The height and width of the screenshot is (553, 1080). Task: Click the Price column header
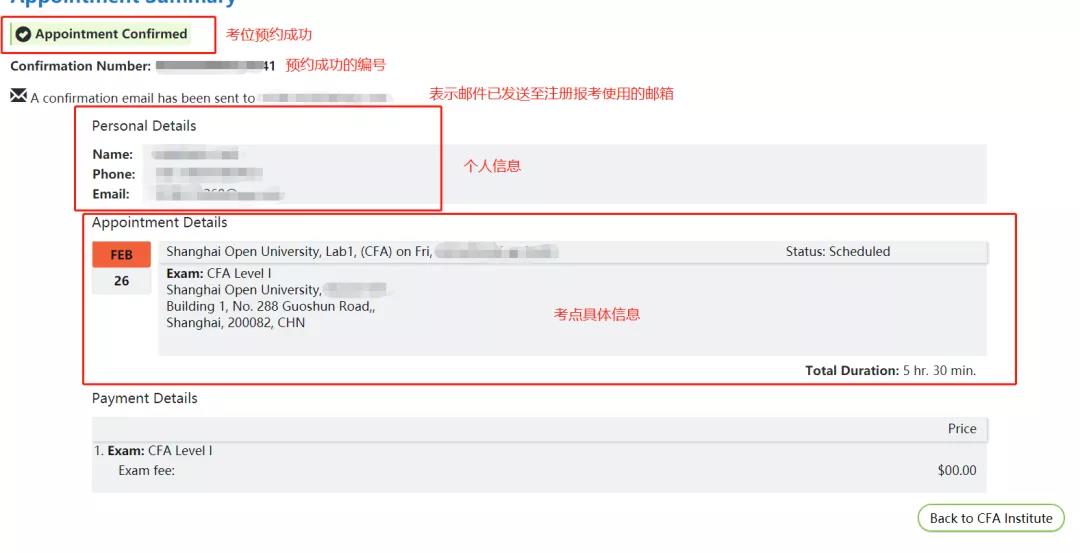(962, 428)
